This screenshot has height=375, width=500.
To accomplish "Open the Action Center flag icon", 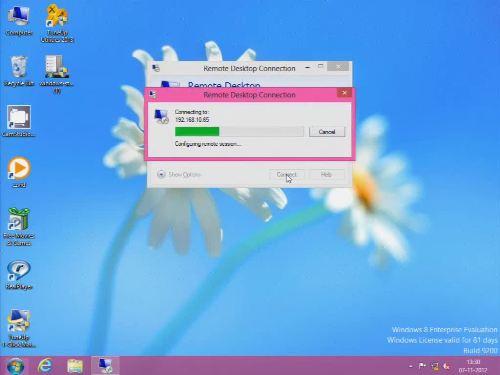I will [422, 366].
